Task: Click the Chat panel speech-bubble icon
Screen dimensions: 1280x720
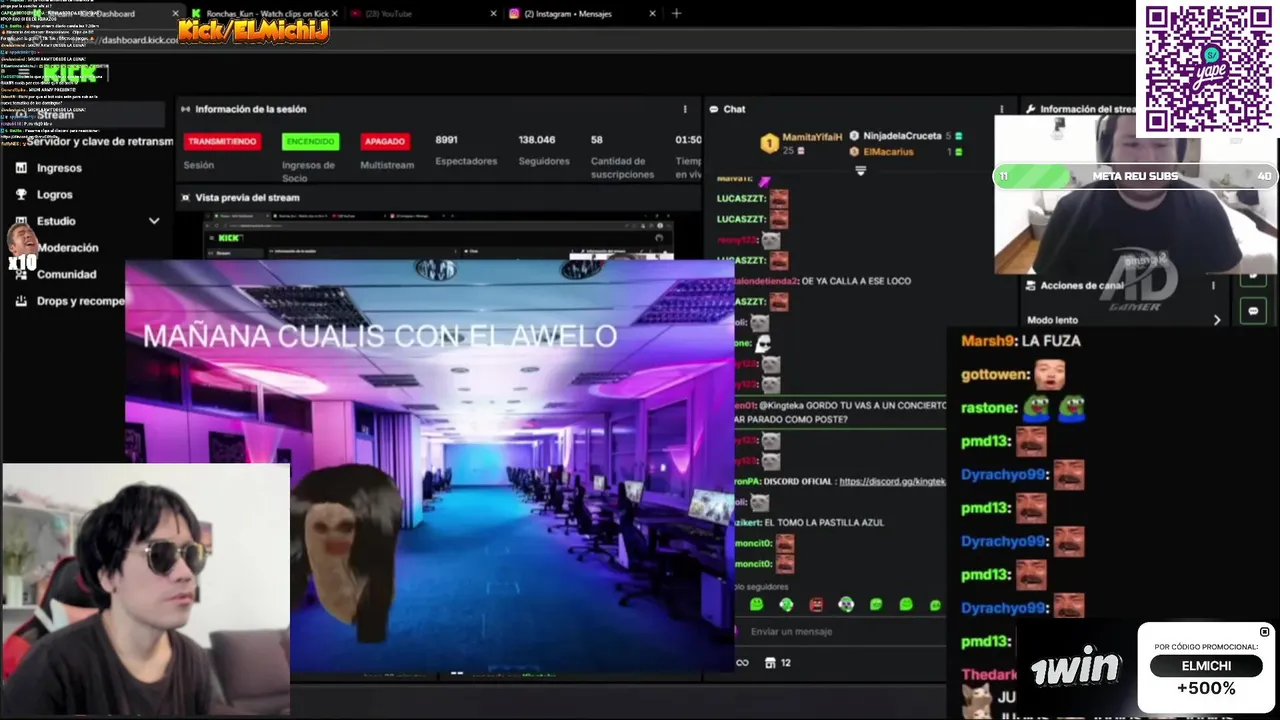Action: [714, 109]
